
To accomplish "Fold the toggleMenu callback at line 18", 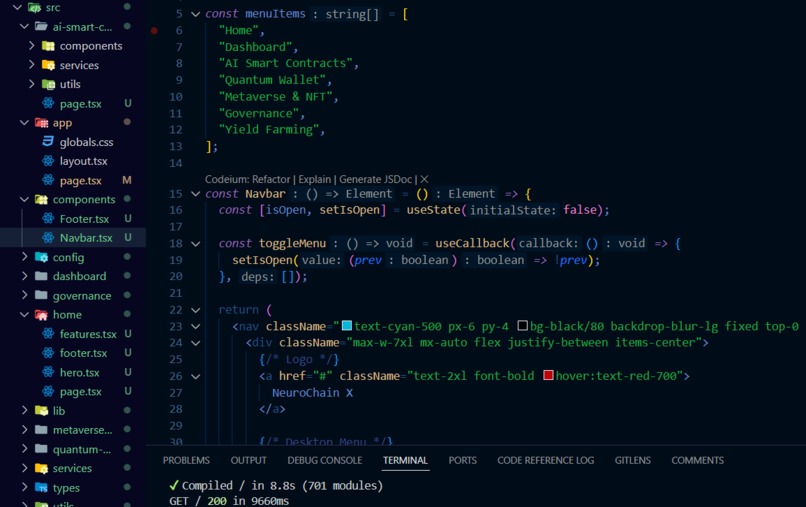I will pyautogui.click(x=195, y=244).
